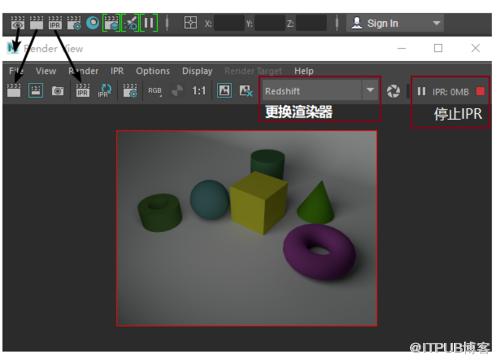This screenshot has height=363, width=500.
Task: Open the IPR menu in Render View
Action: tap(117, 71)
